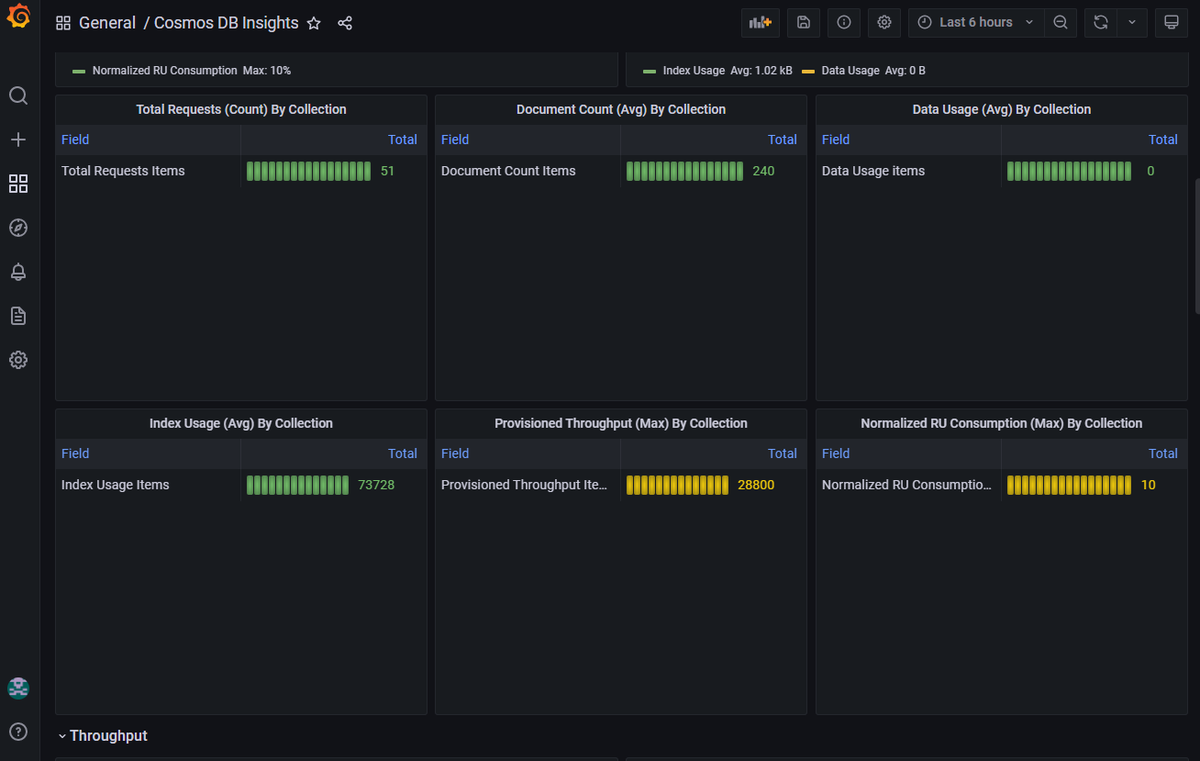1200x761 pixels.
Task: Sort Index Usage table by Total column
Action: pos(403,453)
